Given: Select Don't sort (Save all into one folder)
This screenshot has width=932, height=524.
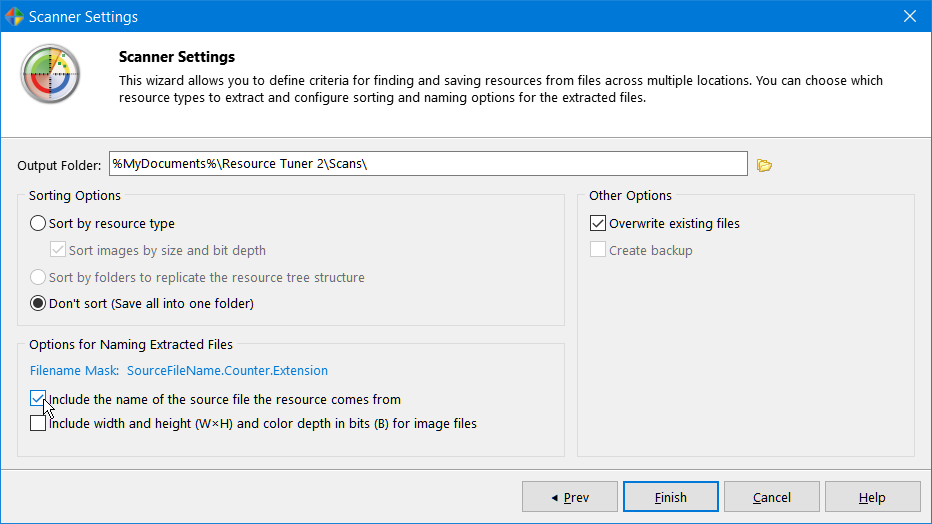Looking at the screenshot, I should pos(38,303).
